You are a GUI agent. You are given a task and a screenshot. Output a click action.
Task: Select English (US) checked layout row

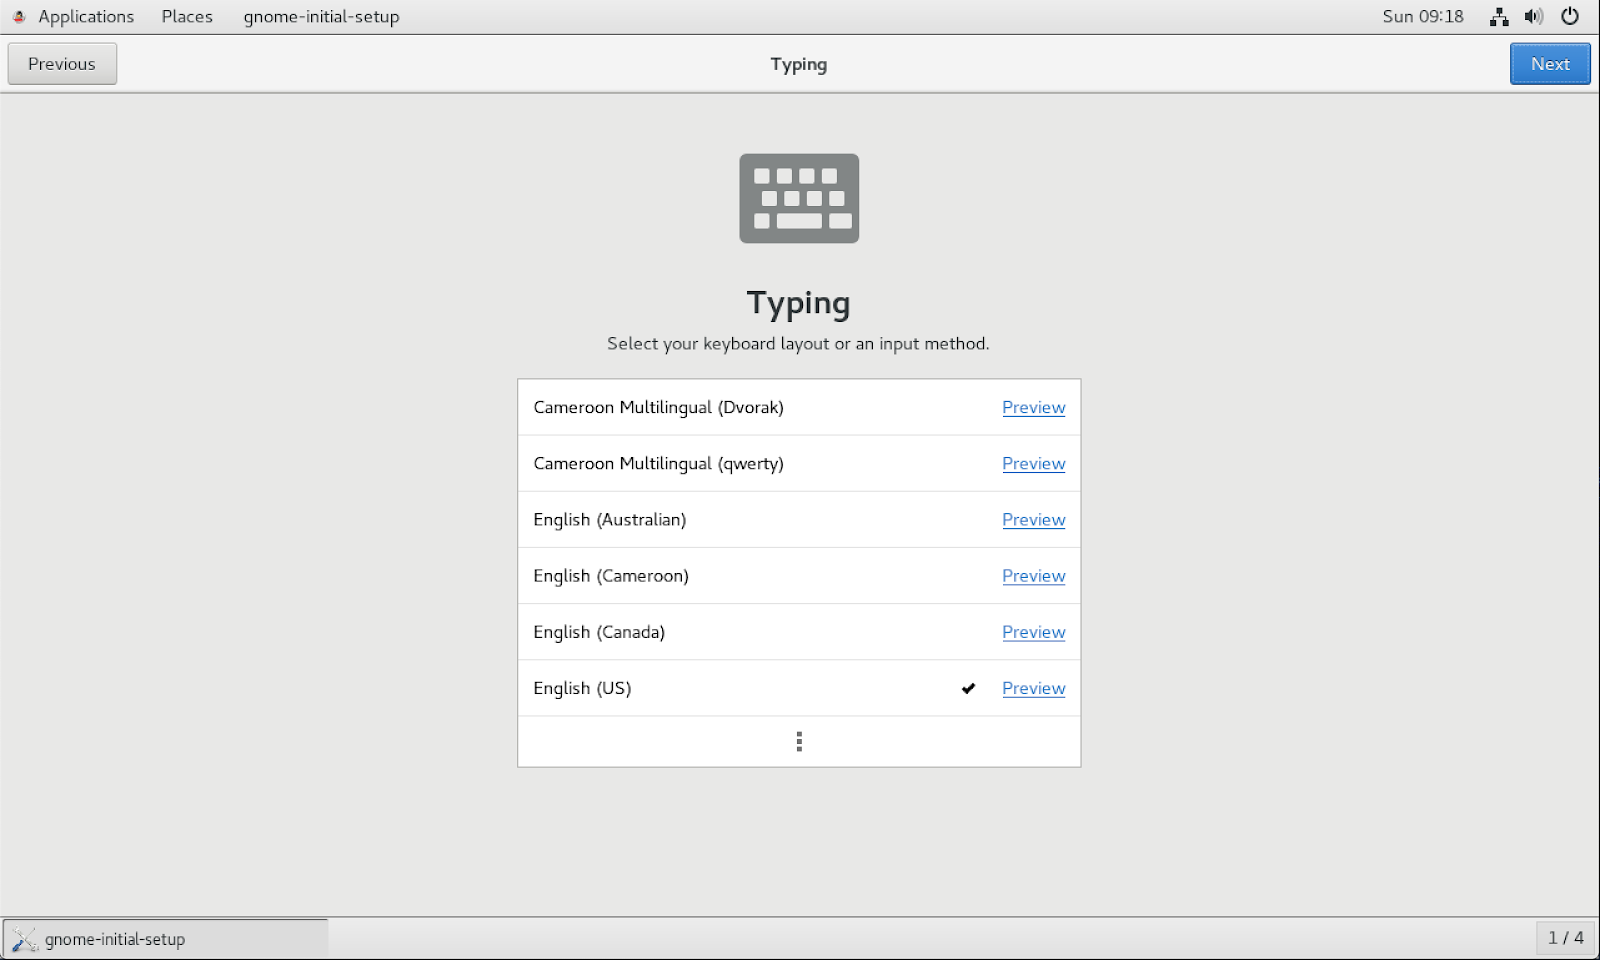[x=799, y=688]
